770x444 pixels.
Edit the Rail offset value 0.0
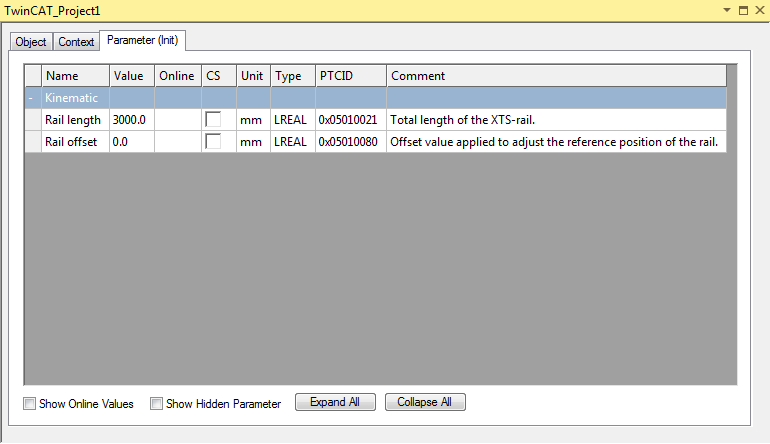pos(132,142)
